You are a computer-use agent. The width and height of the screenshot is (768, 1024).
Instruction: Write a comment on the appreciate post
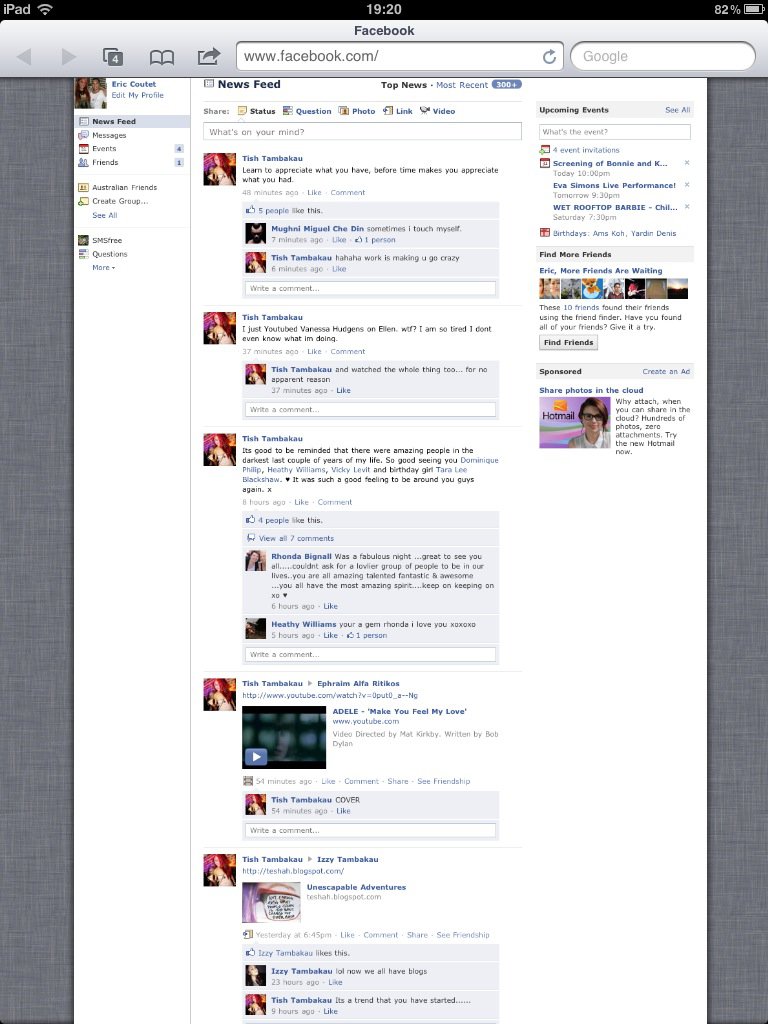coord(370,288)
